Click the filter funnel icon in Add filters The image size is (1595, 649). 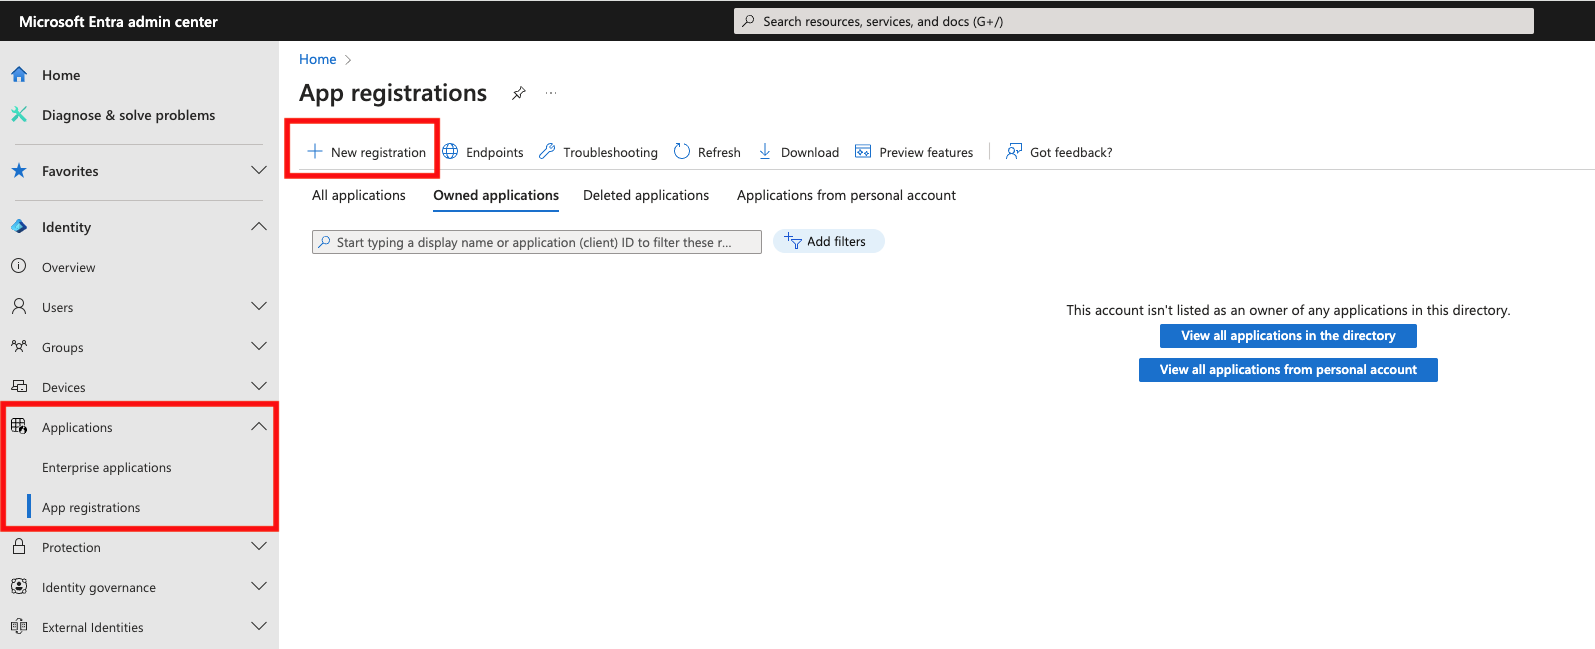[x=793, y=241]
